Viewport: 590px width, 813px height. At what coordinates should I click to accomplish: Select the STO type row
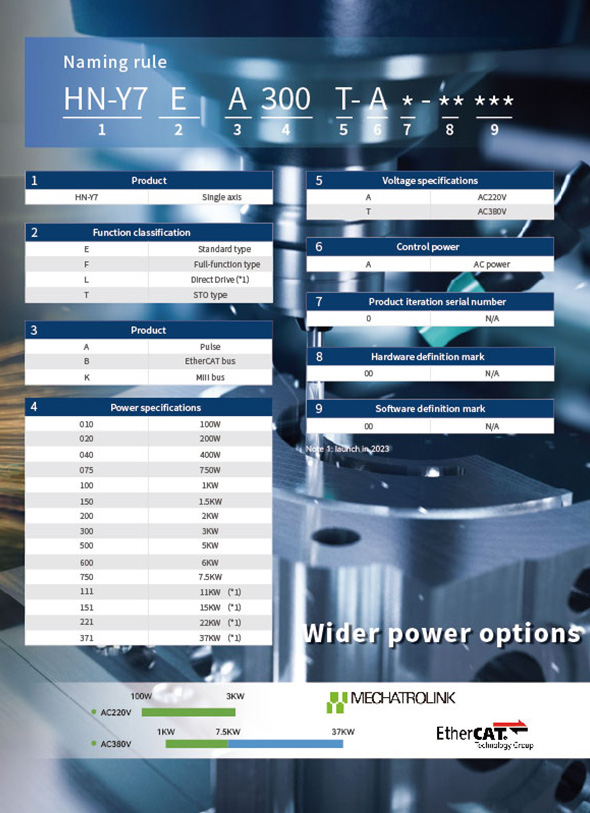click(149, 295)
